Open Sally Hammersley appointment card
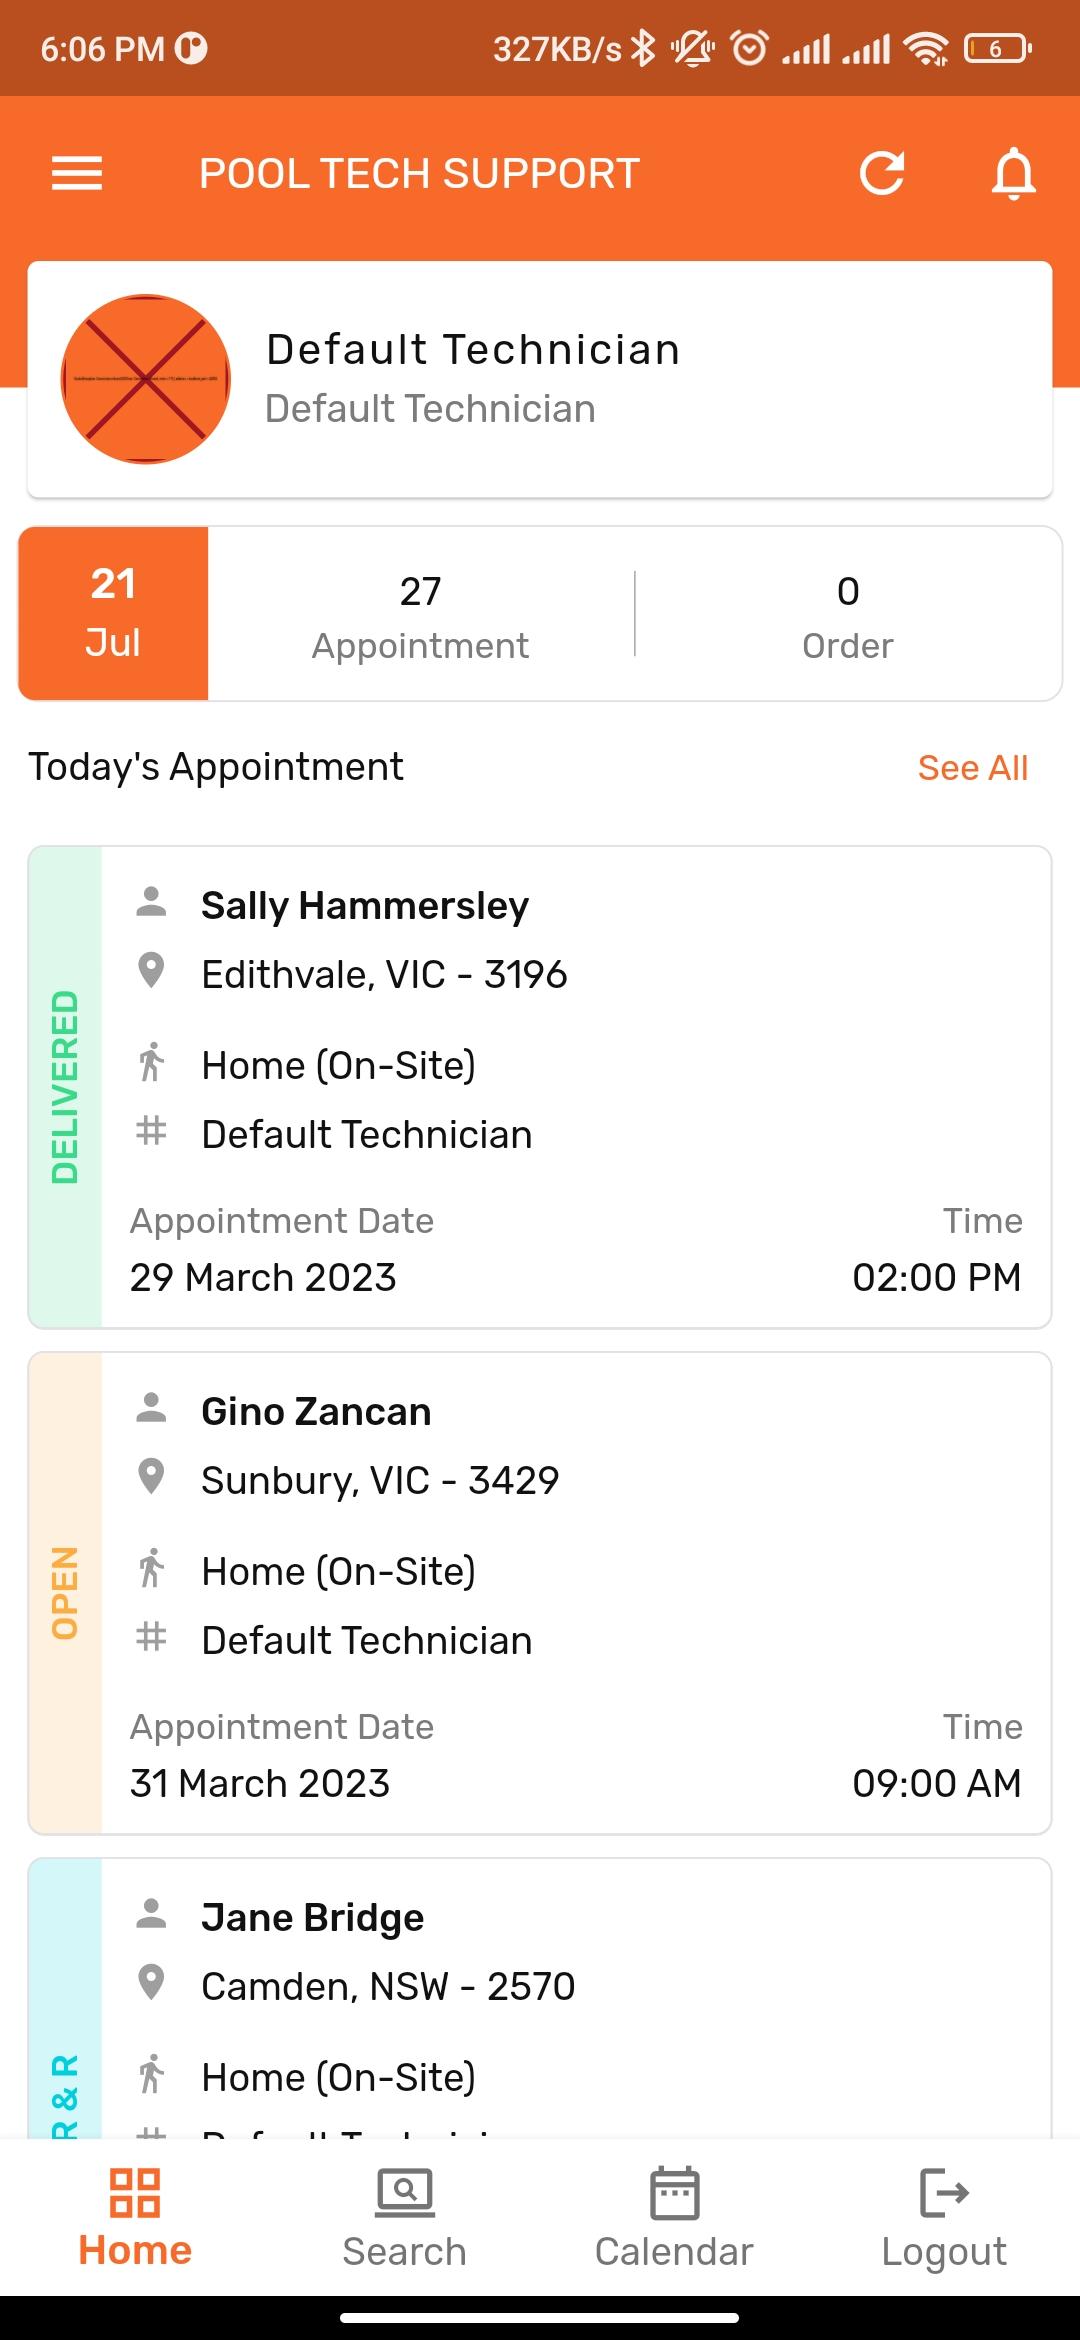The height and width of the screenshot is (2340, 1080). (x=540, y=1087)
